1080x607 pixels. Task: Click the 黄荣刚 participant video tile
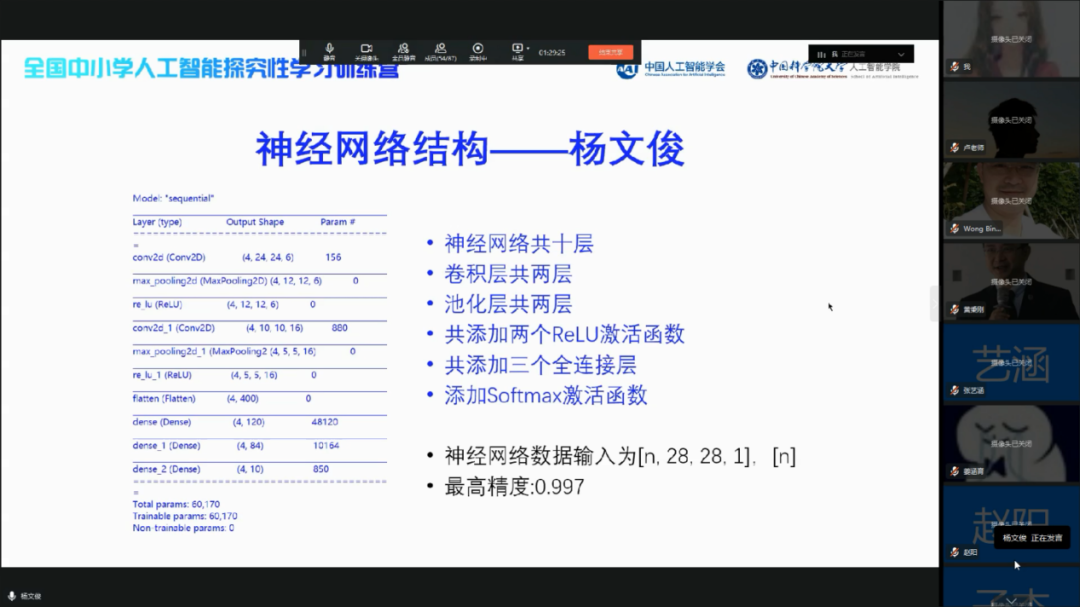click(x=1011, y=281)
